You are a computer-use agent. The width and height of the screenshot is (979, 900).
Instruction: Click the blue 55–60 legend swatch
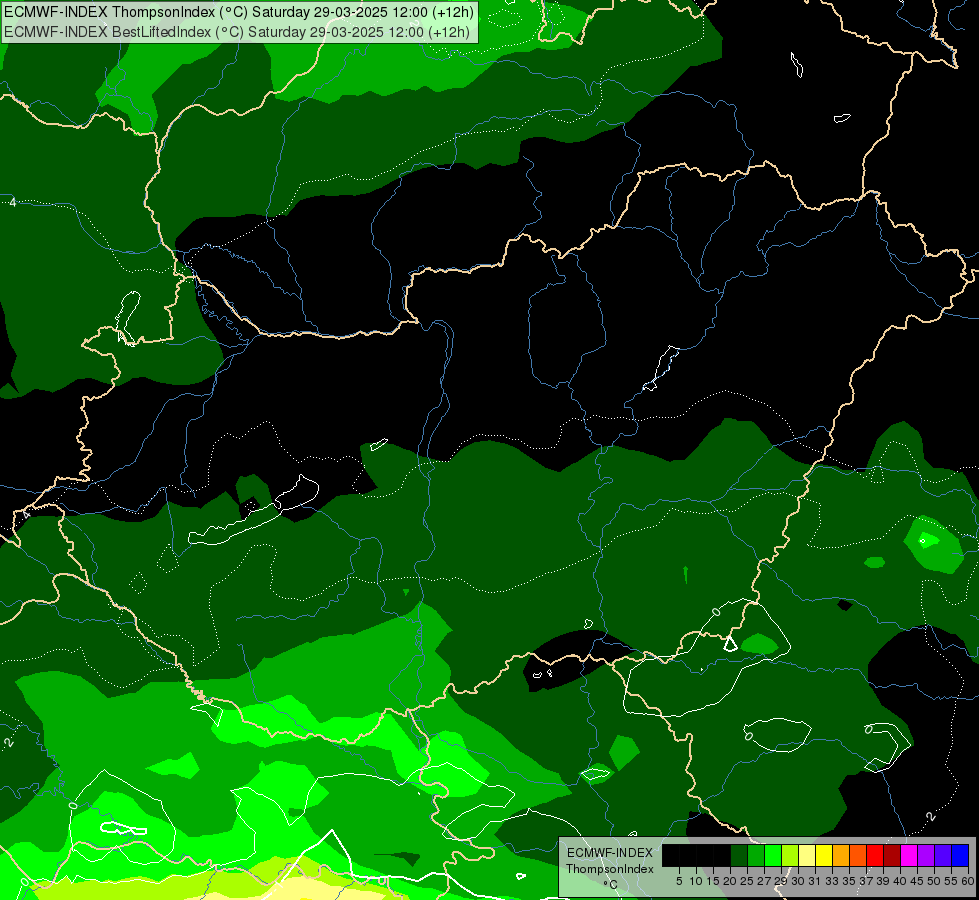(x=960, y=855)
